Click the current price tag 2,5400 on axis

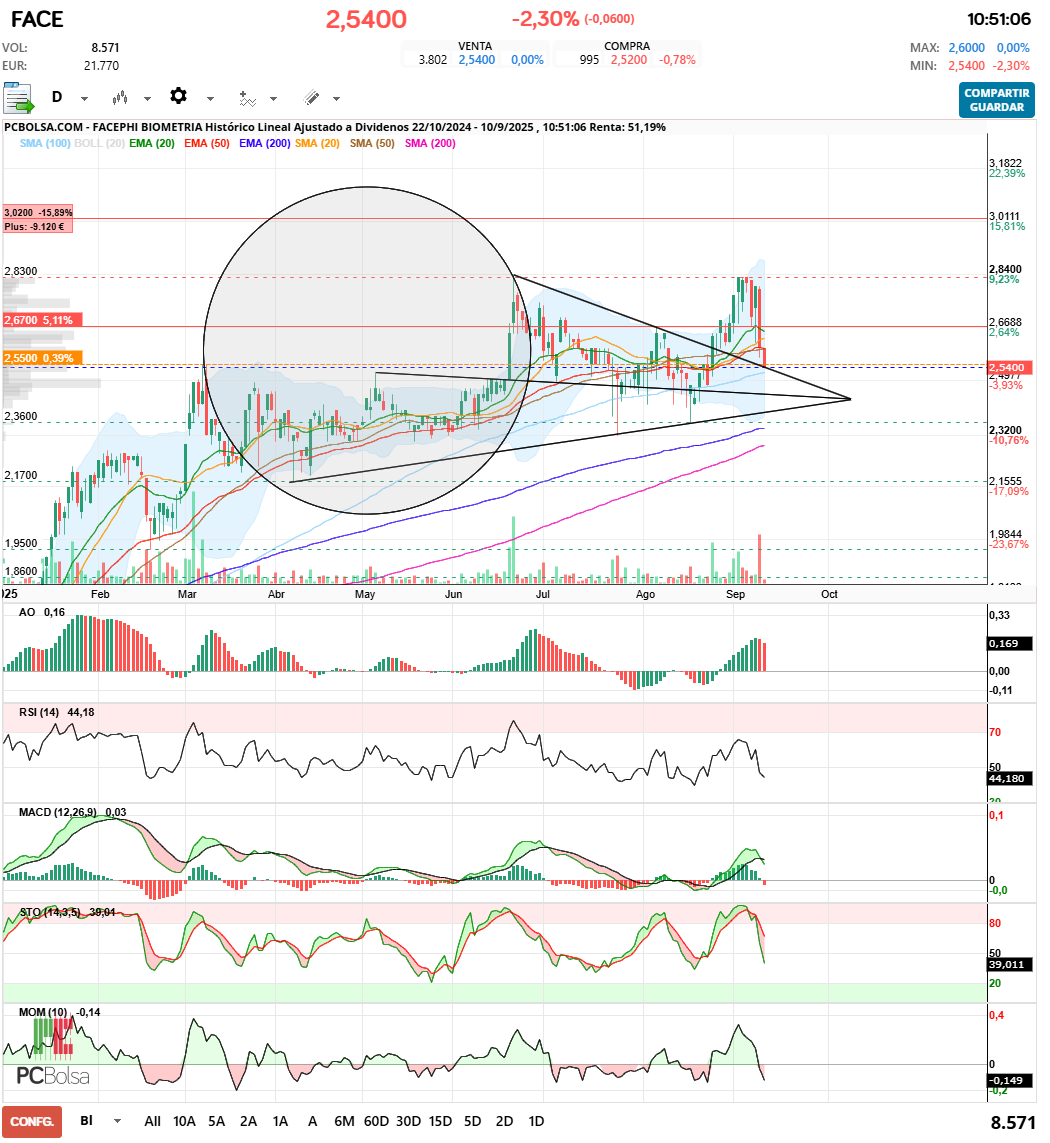(1007, 367)
